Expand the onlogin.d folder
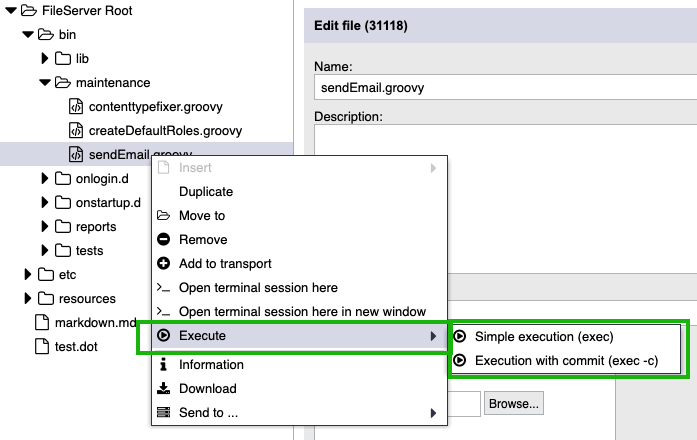This screenshot has height=440, width=697. point(45,179)
